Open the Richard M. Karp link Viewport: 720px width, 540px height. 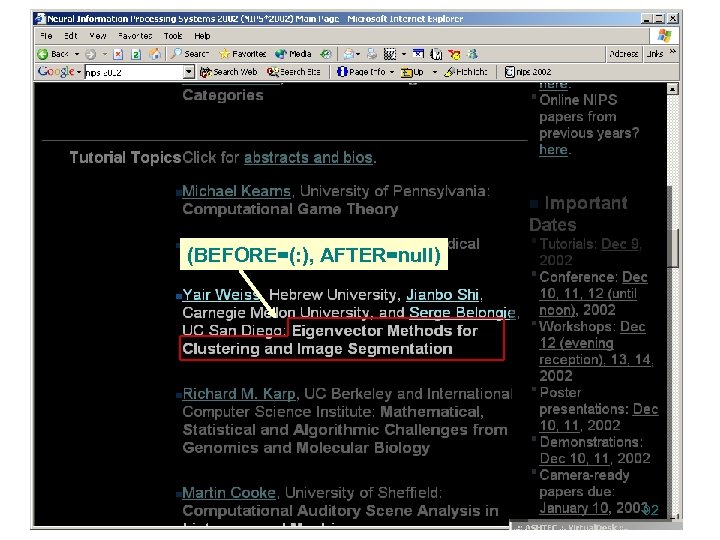239,394
